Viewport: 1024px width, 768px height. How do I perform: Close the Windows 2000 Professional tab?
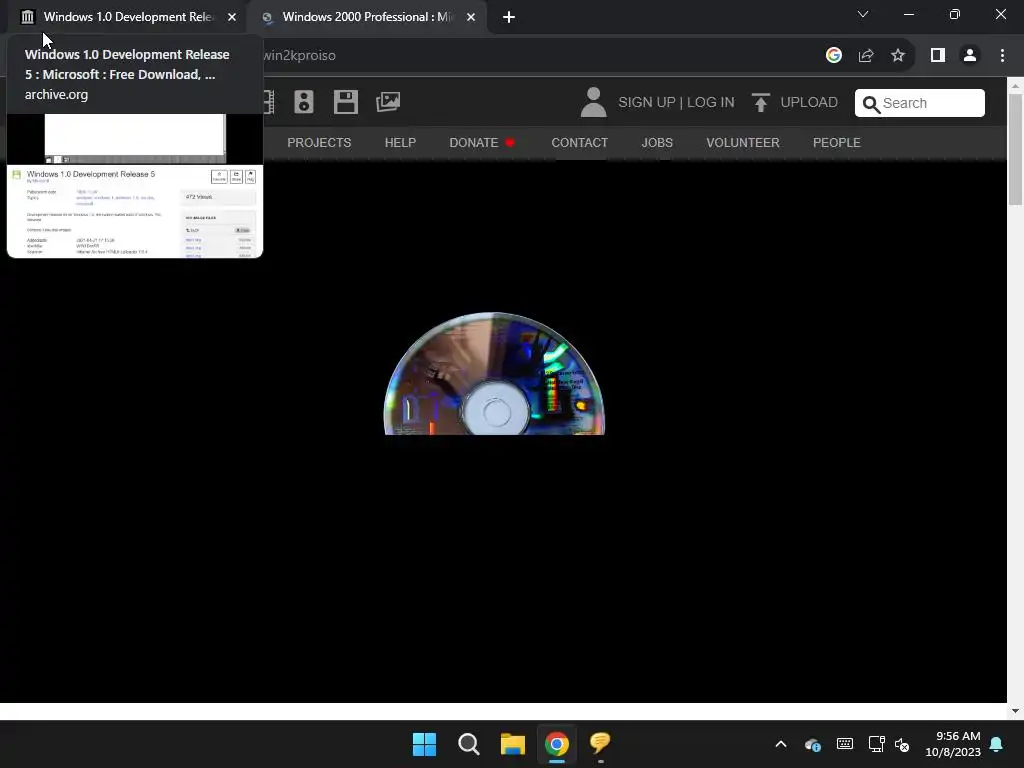point(471,17)
